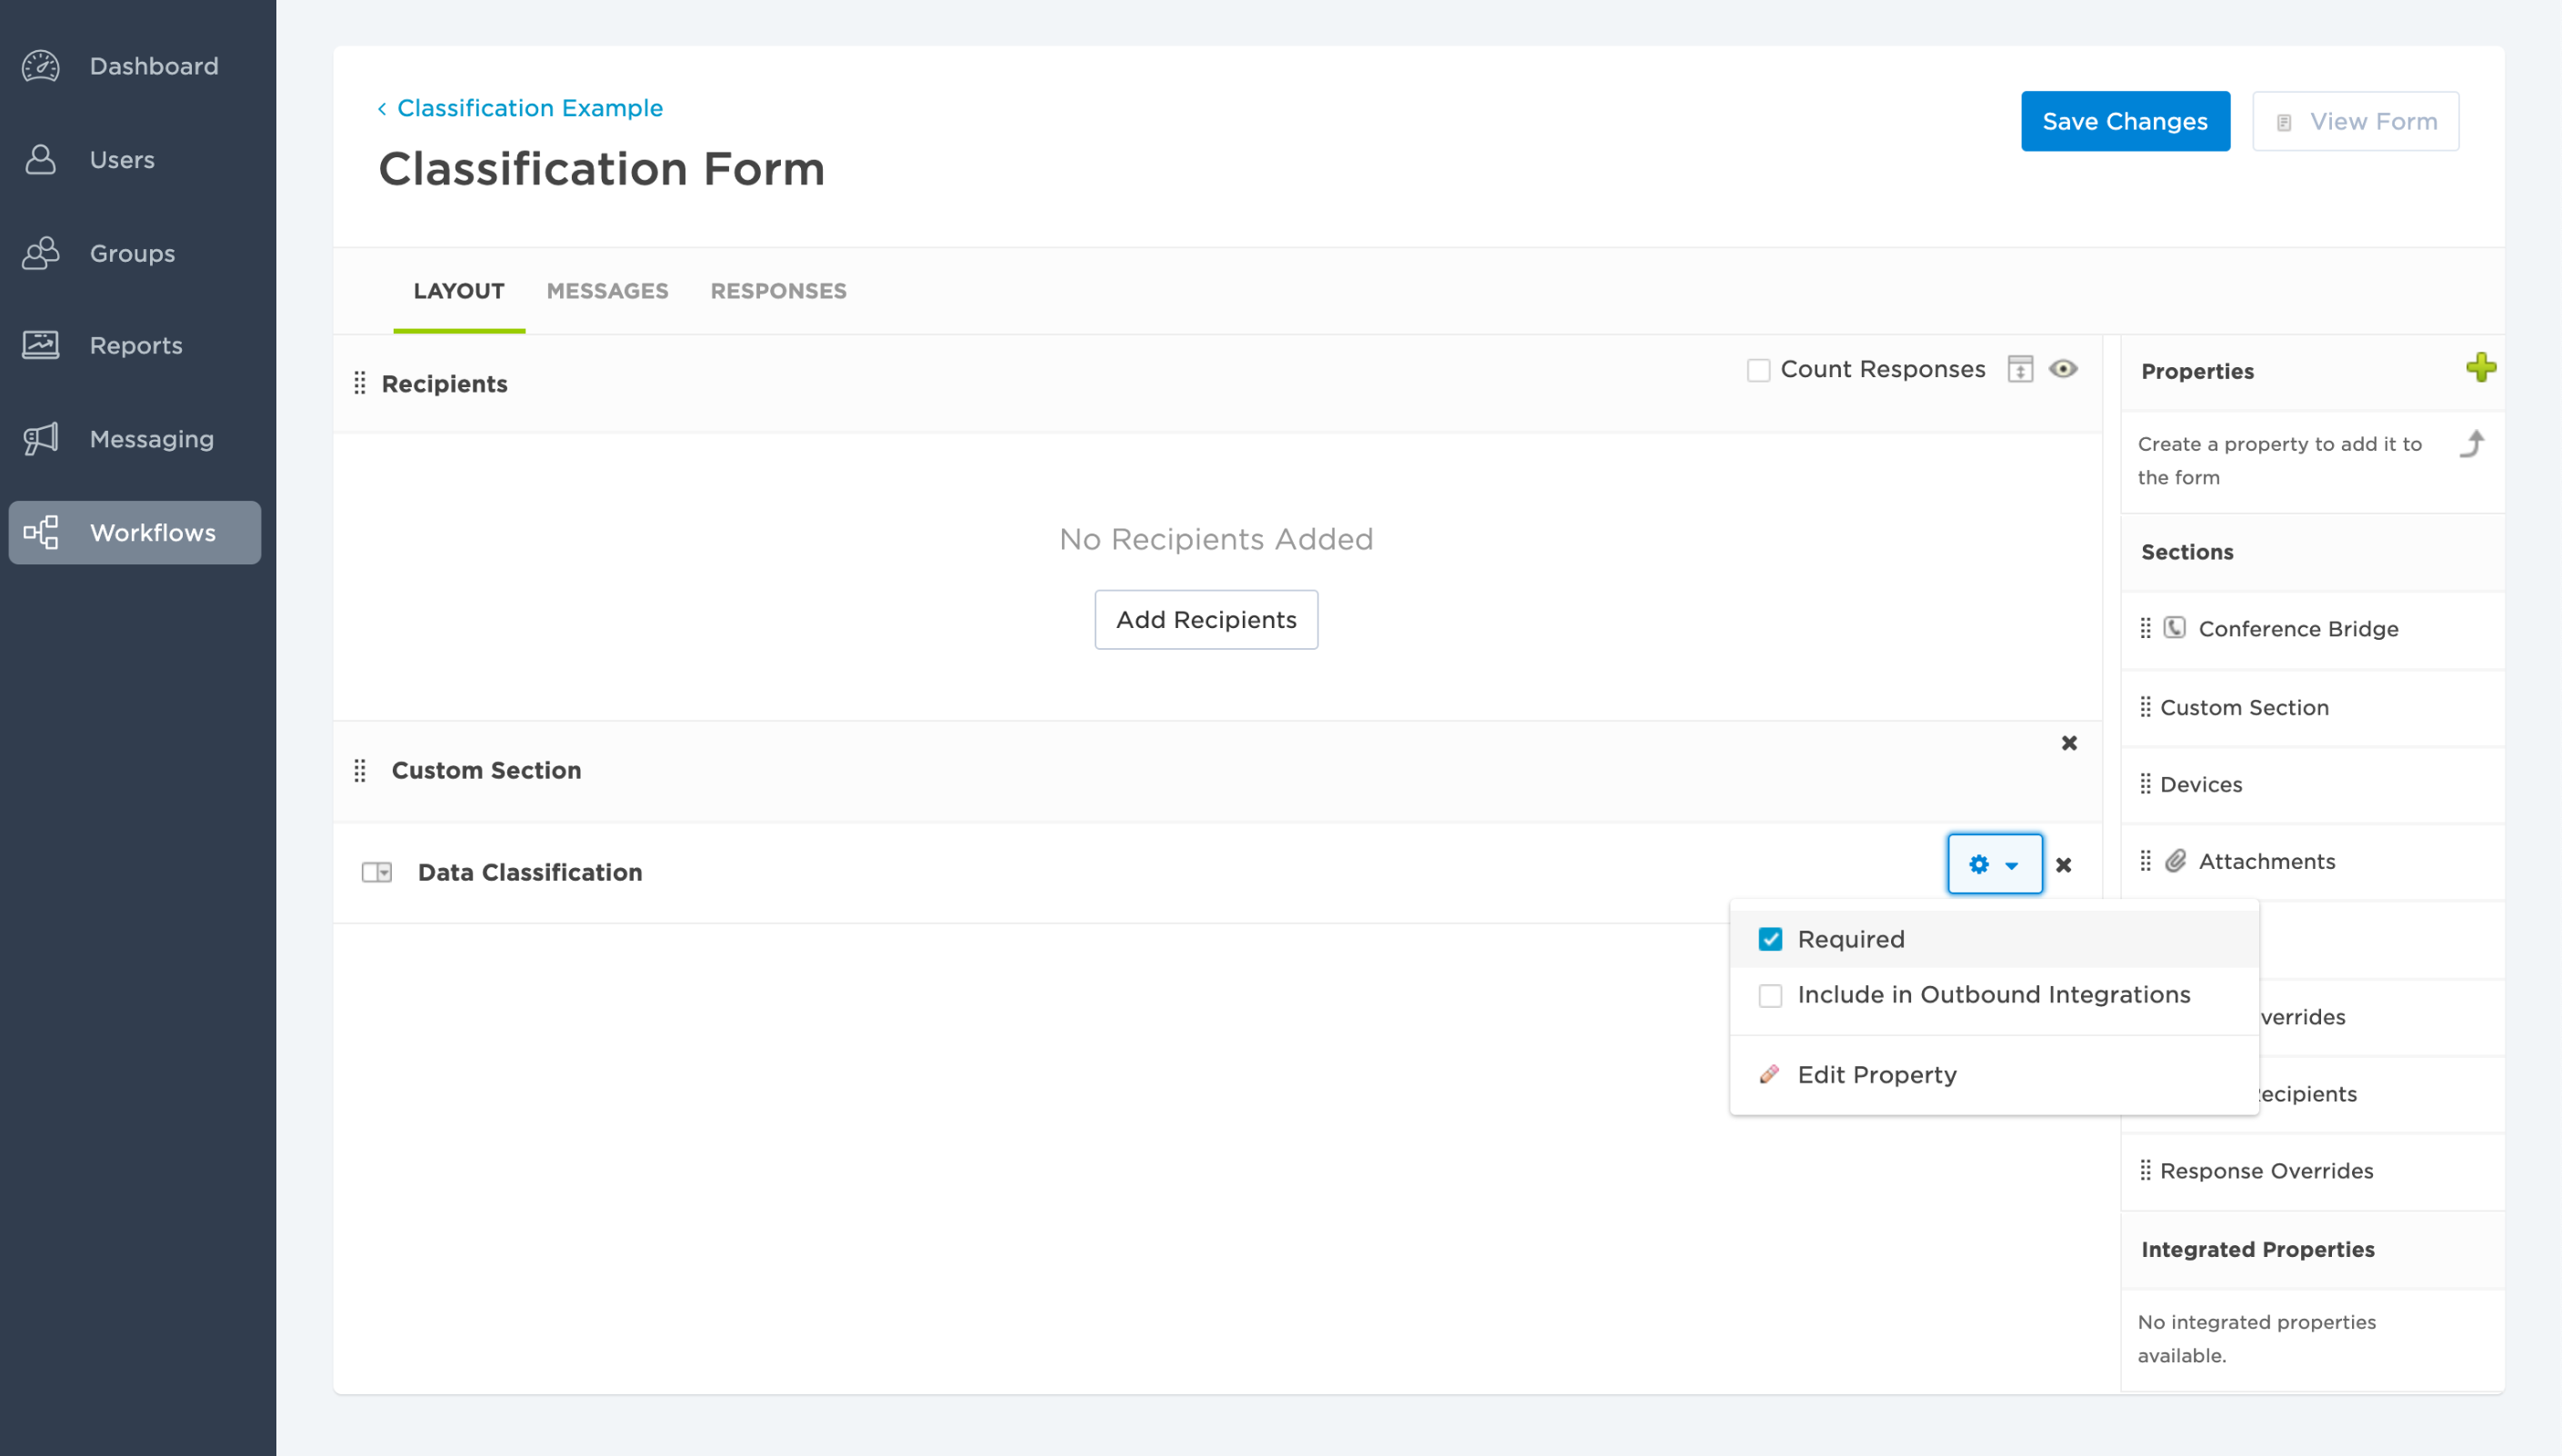Click the View Form button
2562x1456 pixels.
click(2355, 121)
